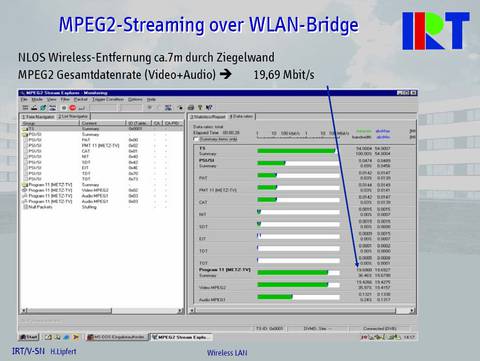Expand the Program 11 [METZ-TV] summary node
The width and height of the screenshot is (480, 361).
[x=24, y=185]
